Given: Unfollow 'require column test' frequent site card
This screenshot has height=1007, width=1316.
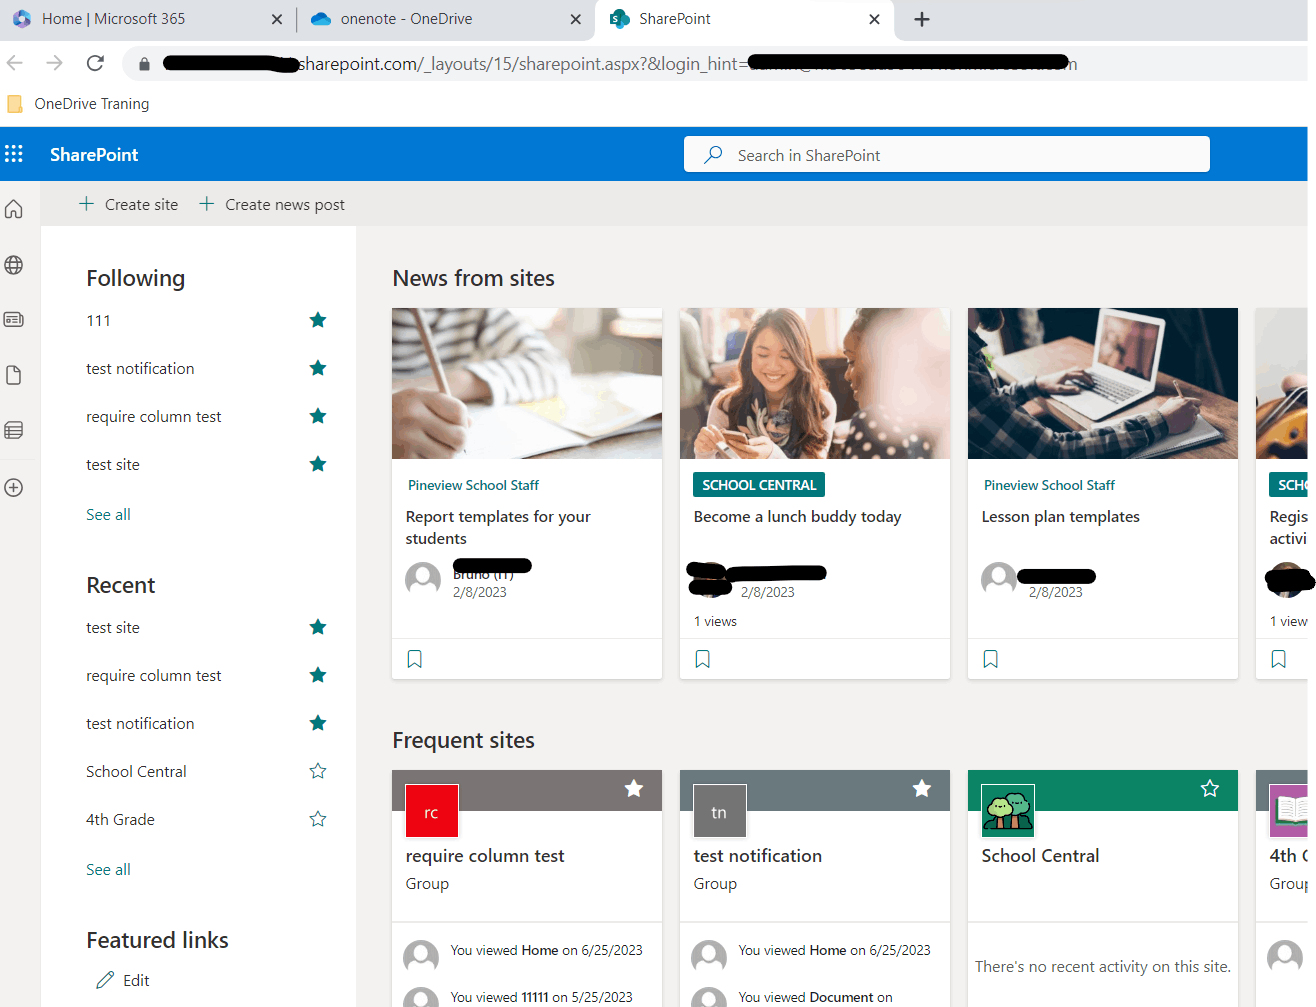Looking at the screenshot, I should click(634, 789).
